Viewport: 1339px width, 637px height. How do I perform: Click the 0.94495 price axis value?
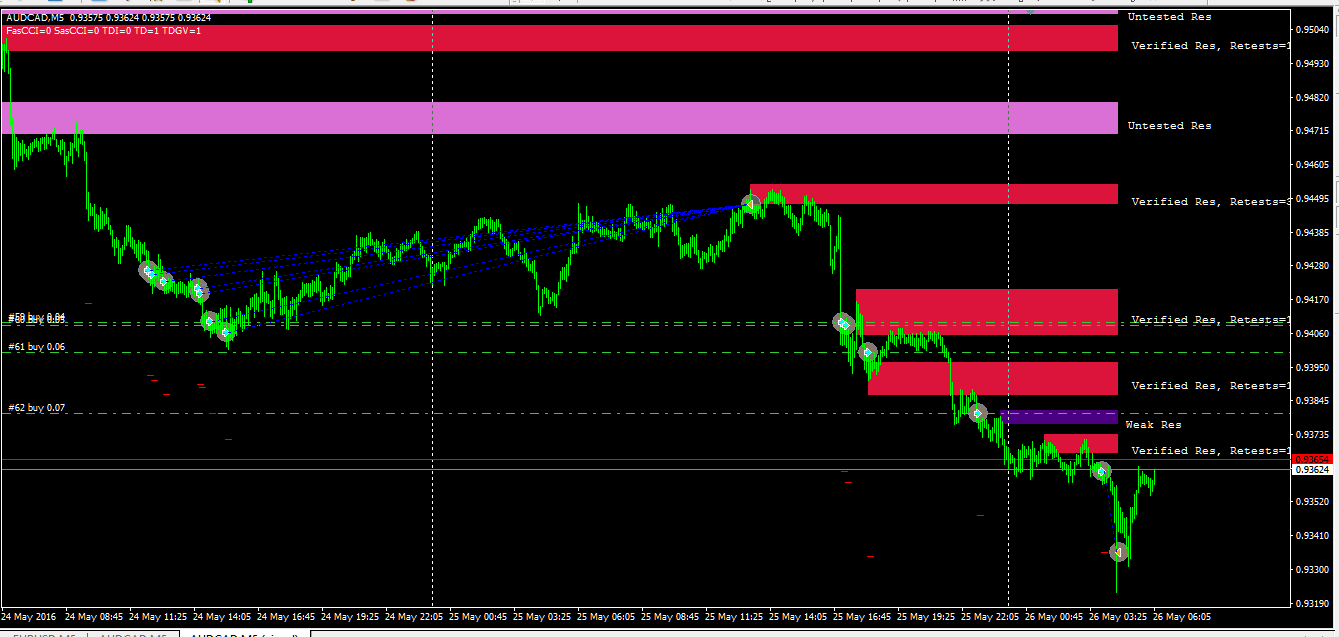(1312, 199)
